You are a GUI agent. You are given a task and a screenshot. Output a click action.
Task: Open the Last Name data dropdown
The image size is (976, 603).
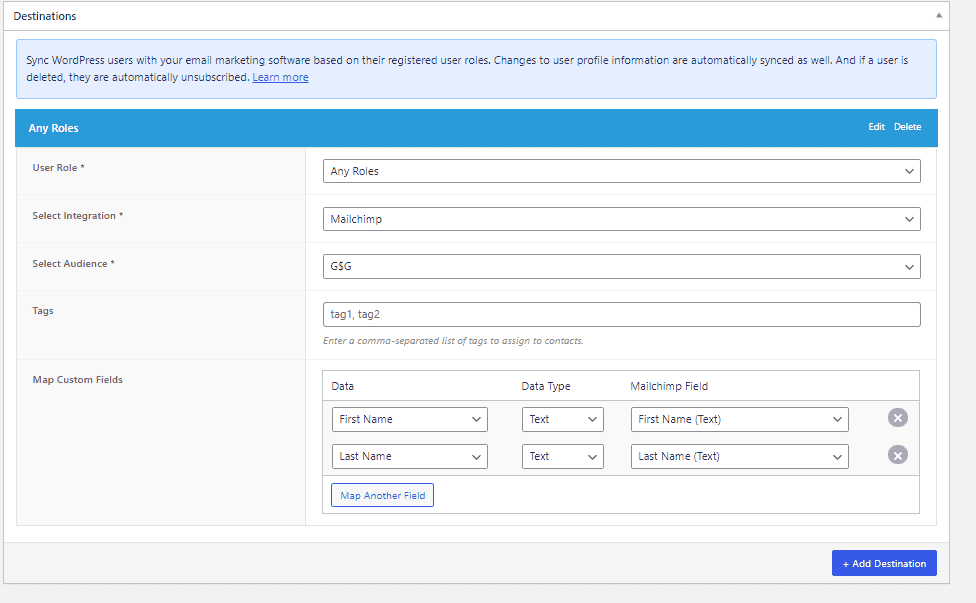[410, 457]
